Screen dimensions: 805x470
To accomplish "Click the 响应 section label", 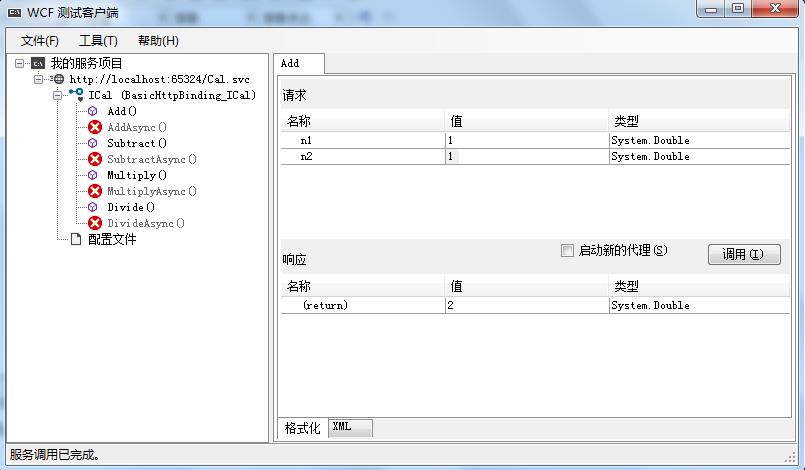I will (x=294, y=259).
